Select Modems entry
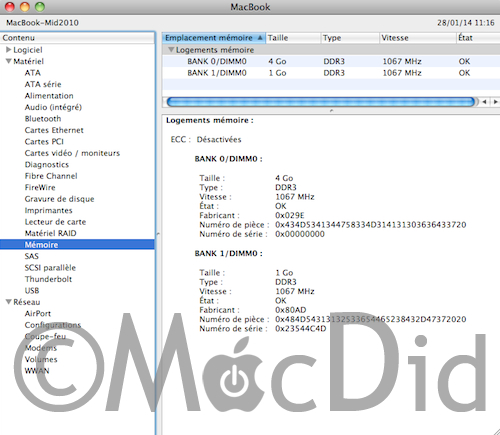 [41, 348]
